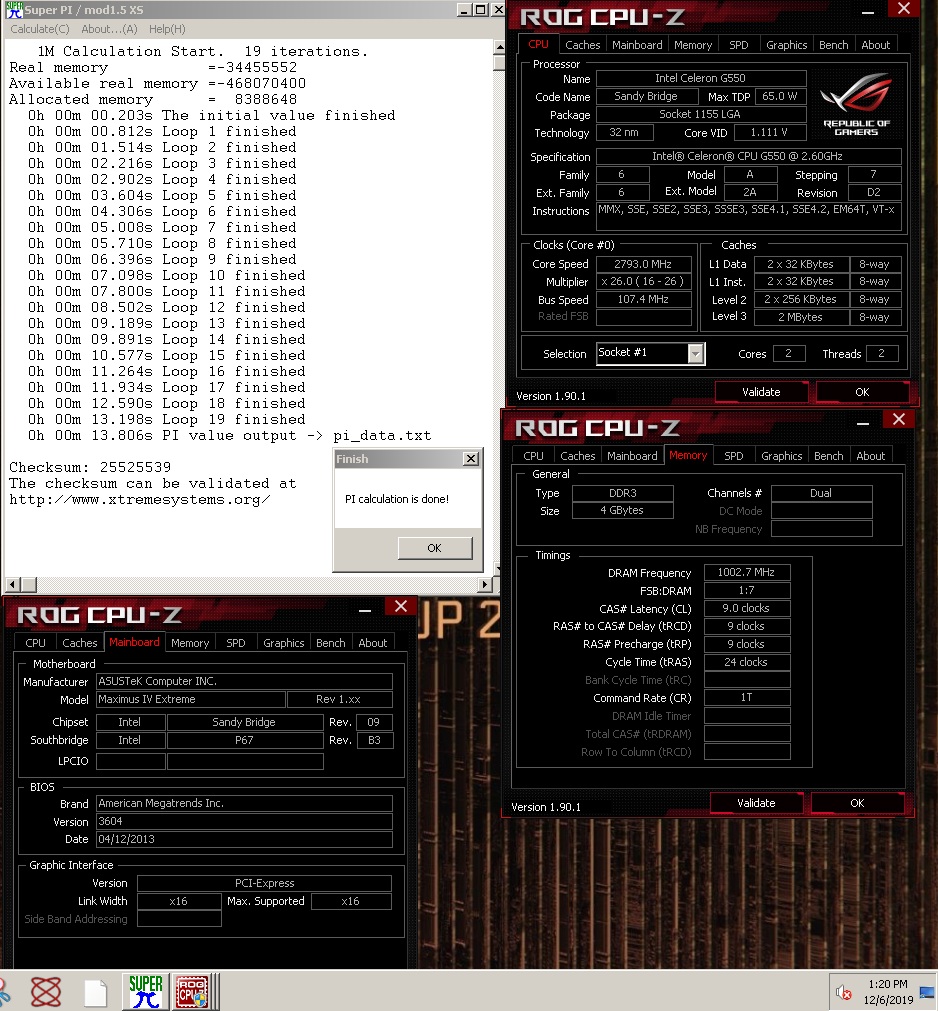
Task: Switch to Memory tab in Mainboard CPU-Z window
Action: click(x=190, y=643)
